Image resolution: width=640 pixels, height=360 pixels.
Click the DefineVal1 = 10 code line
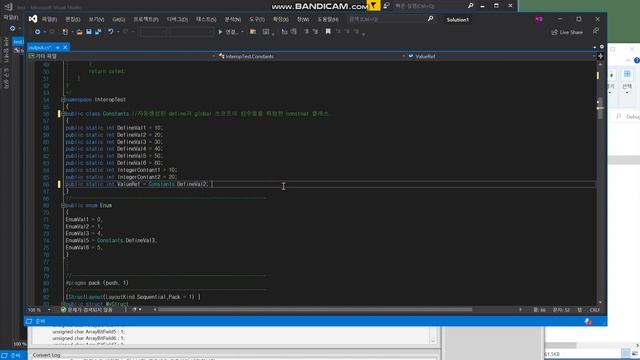(114, 128)
